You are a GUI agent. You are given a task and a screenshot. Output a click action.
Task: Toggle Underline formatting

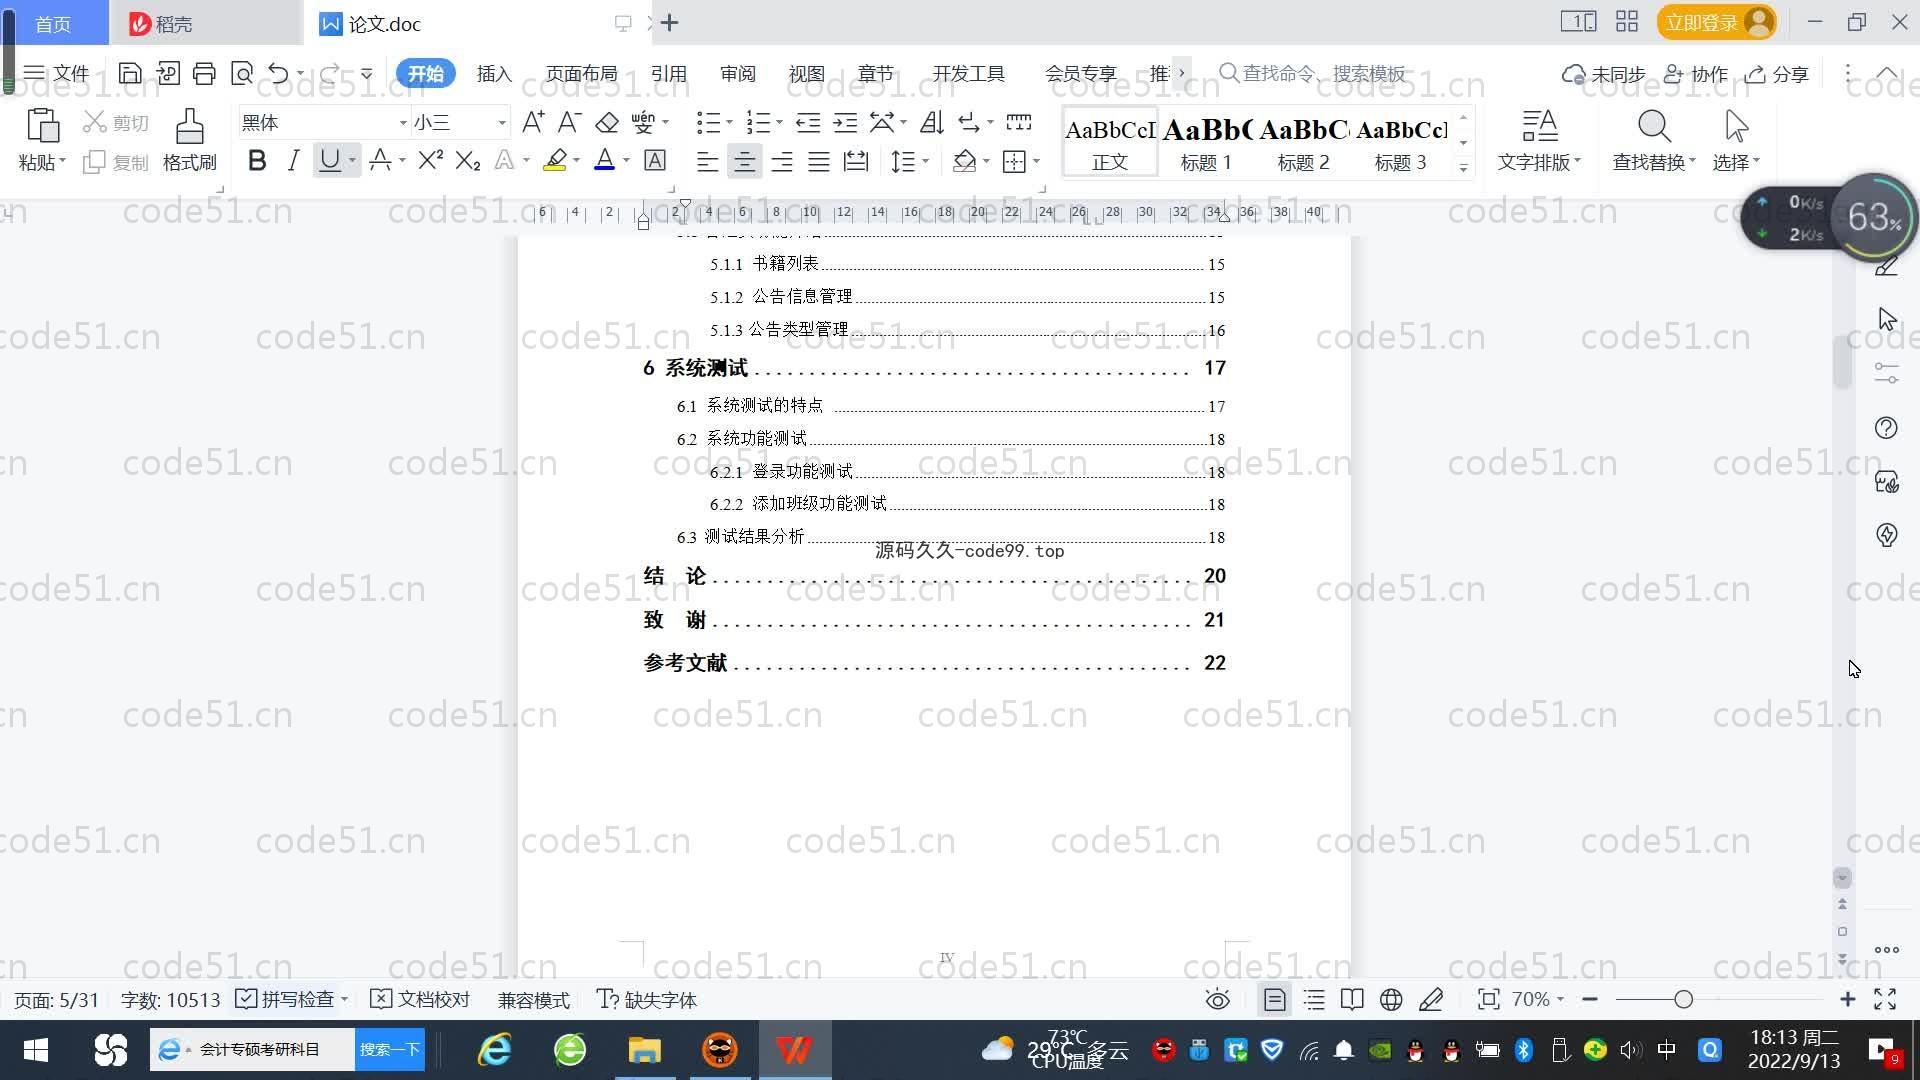(329, 160)
